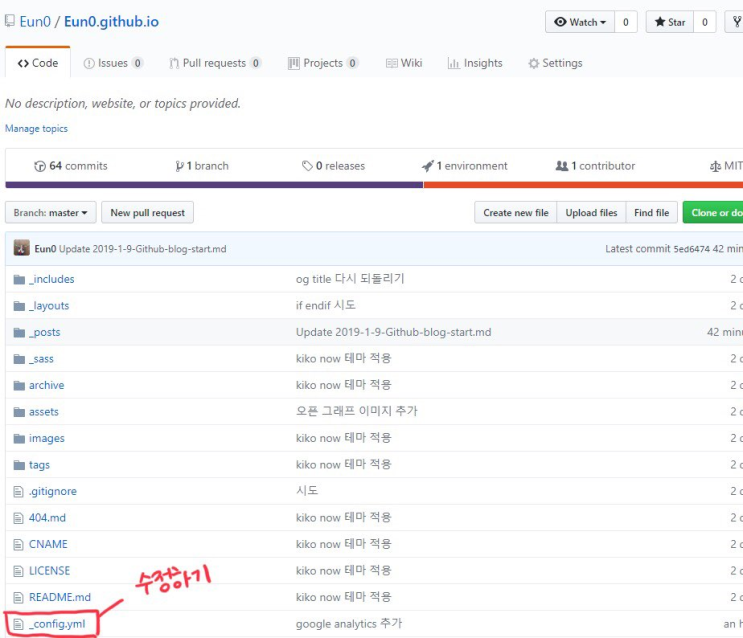The image size is (743, 638).
Task: Click the language color bar purple segment
Action: [x=214, y=185]
